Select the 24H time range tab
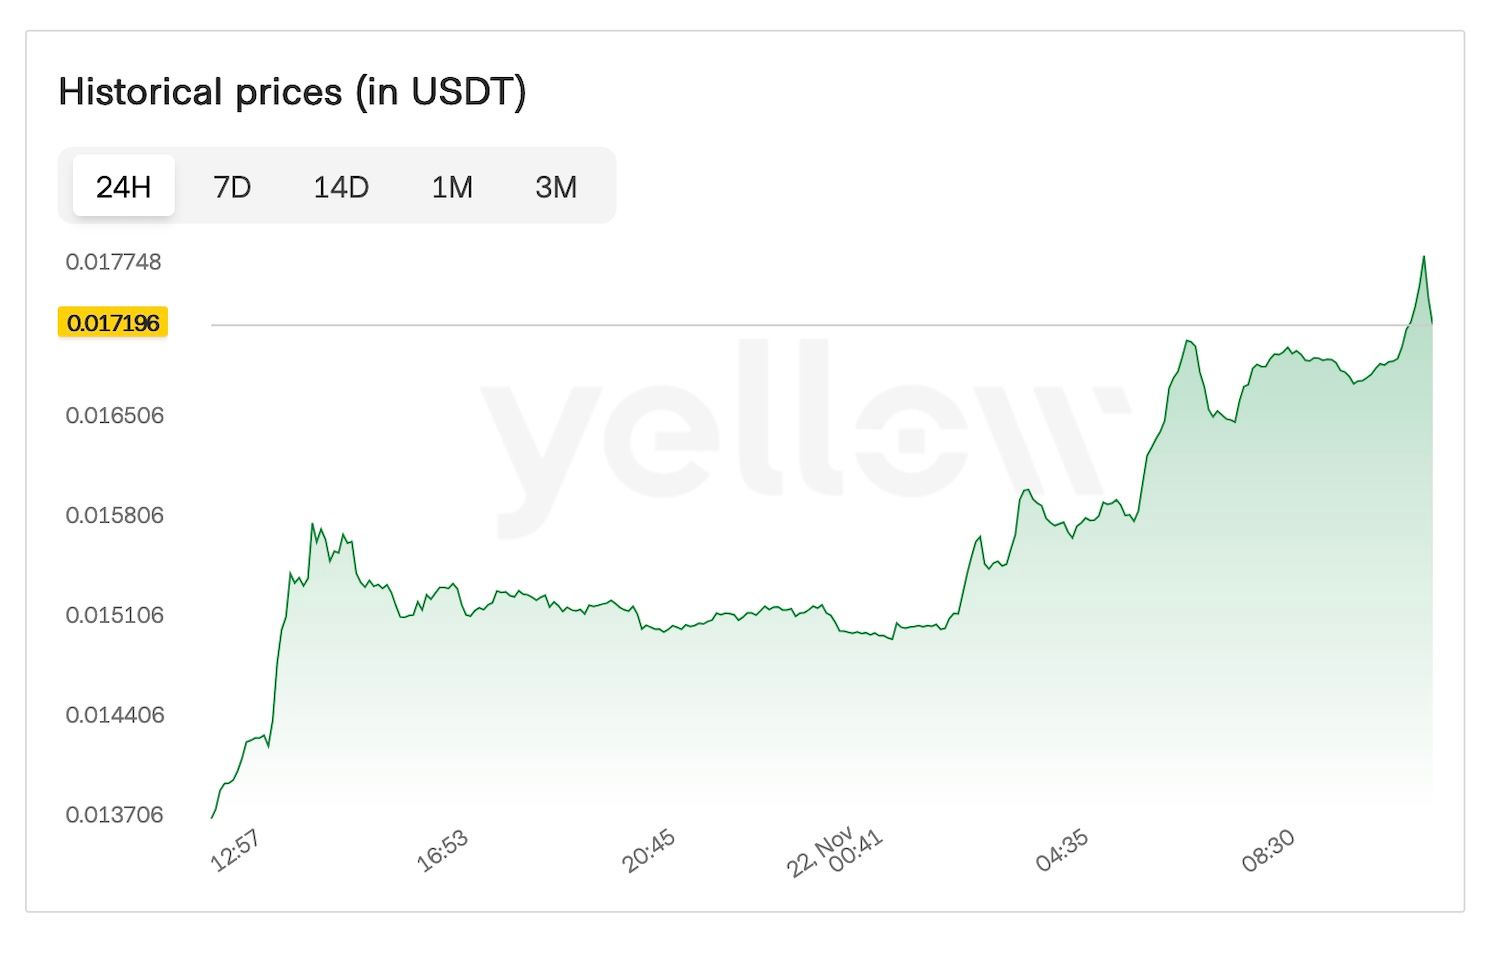The width and height of the screenshot is (1500, 958). 123,187
